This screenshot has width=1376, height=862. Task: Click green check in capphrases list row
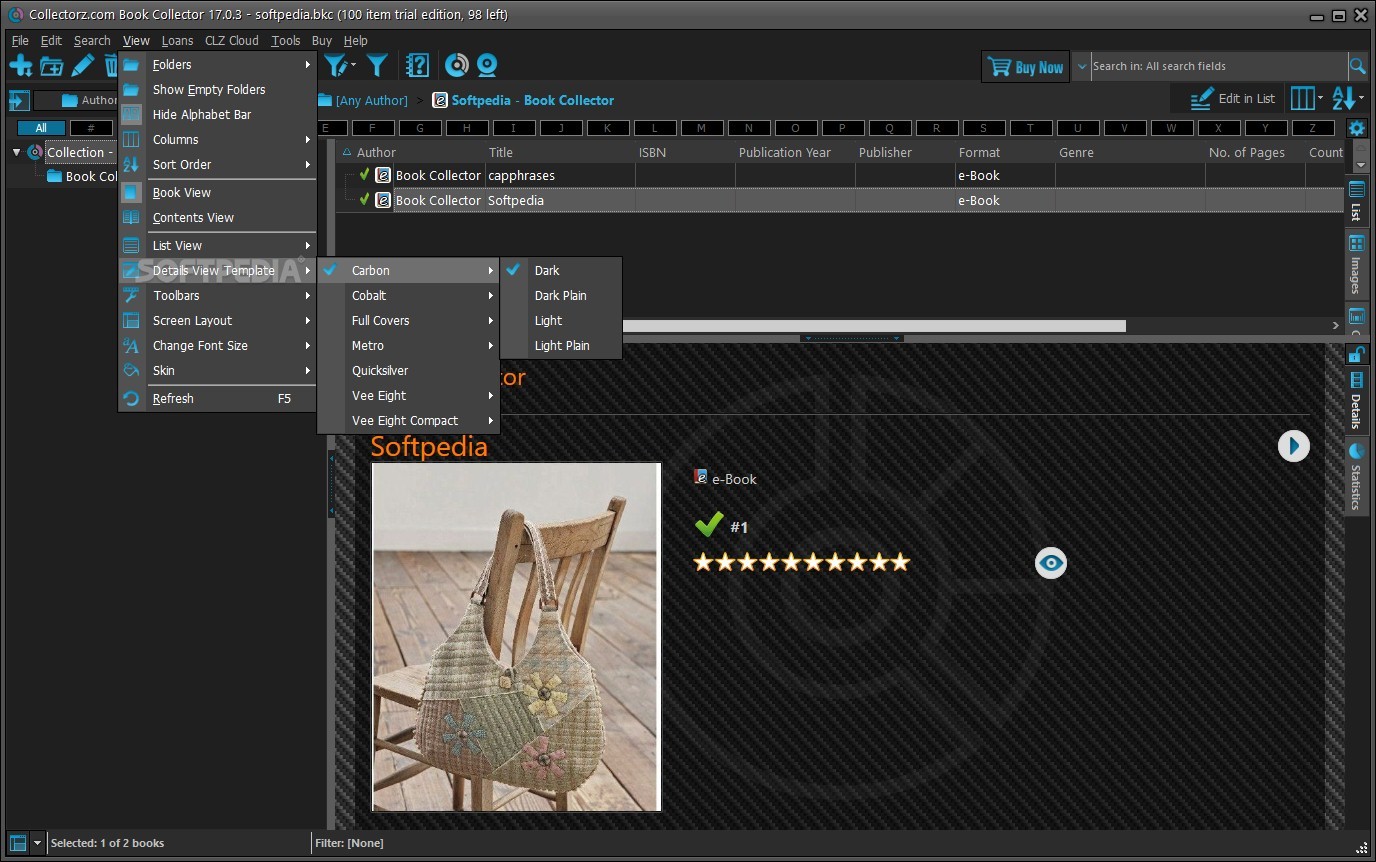coord(365,175)
